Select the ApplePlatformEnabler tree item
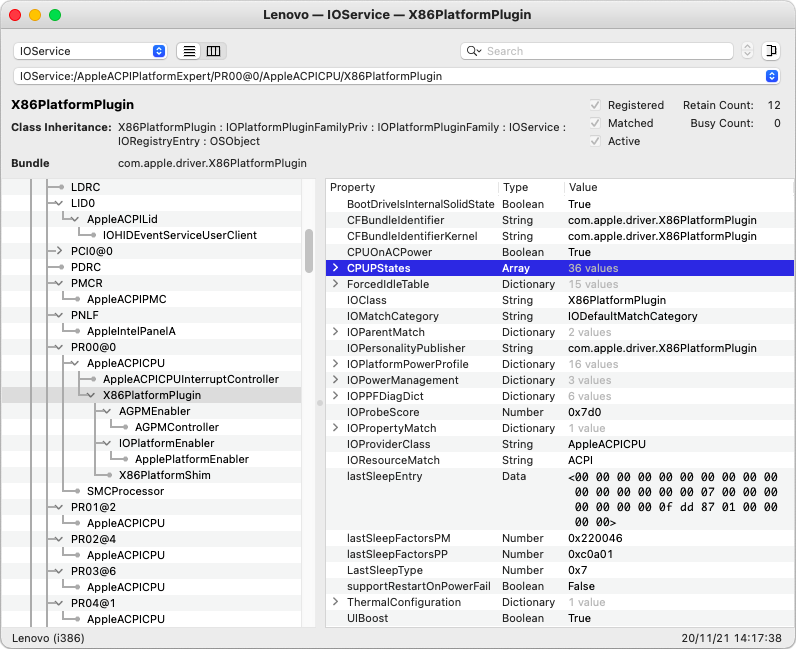Image resolution: width=796 pixels, height=649 pixels. 192,459
